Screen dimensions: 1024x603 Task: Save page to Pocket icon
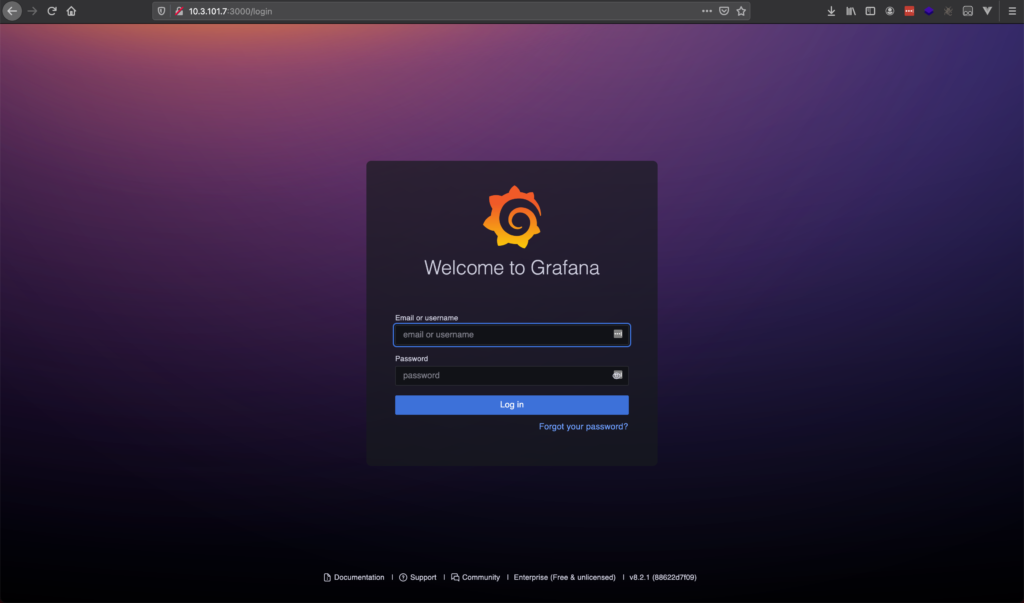(724, 11)
